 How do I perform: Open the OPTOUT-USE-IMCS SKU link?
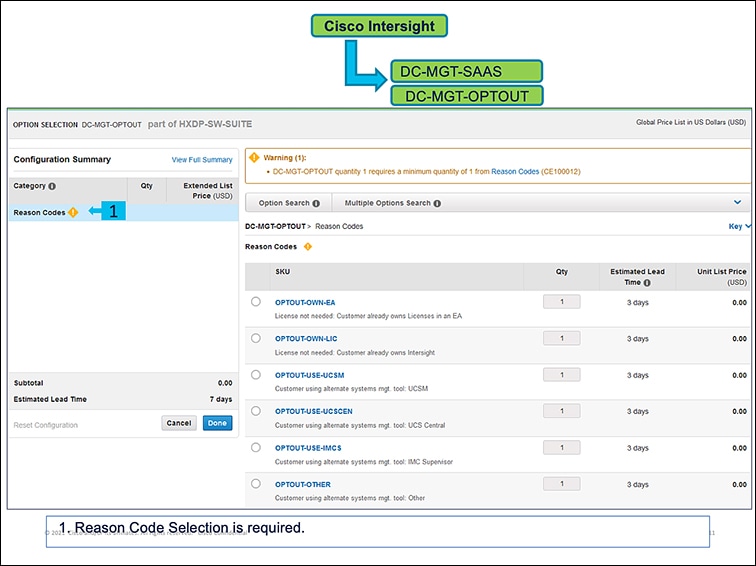pyautogui.click(x=308, y=448)
